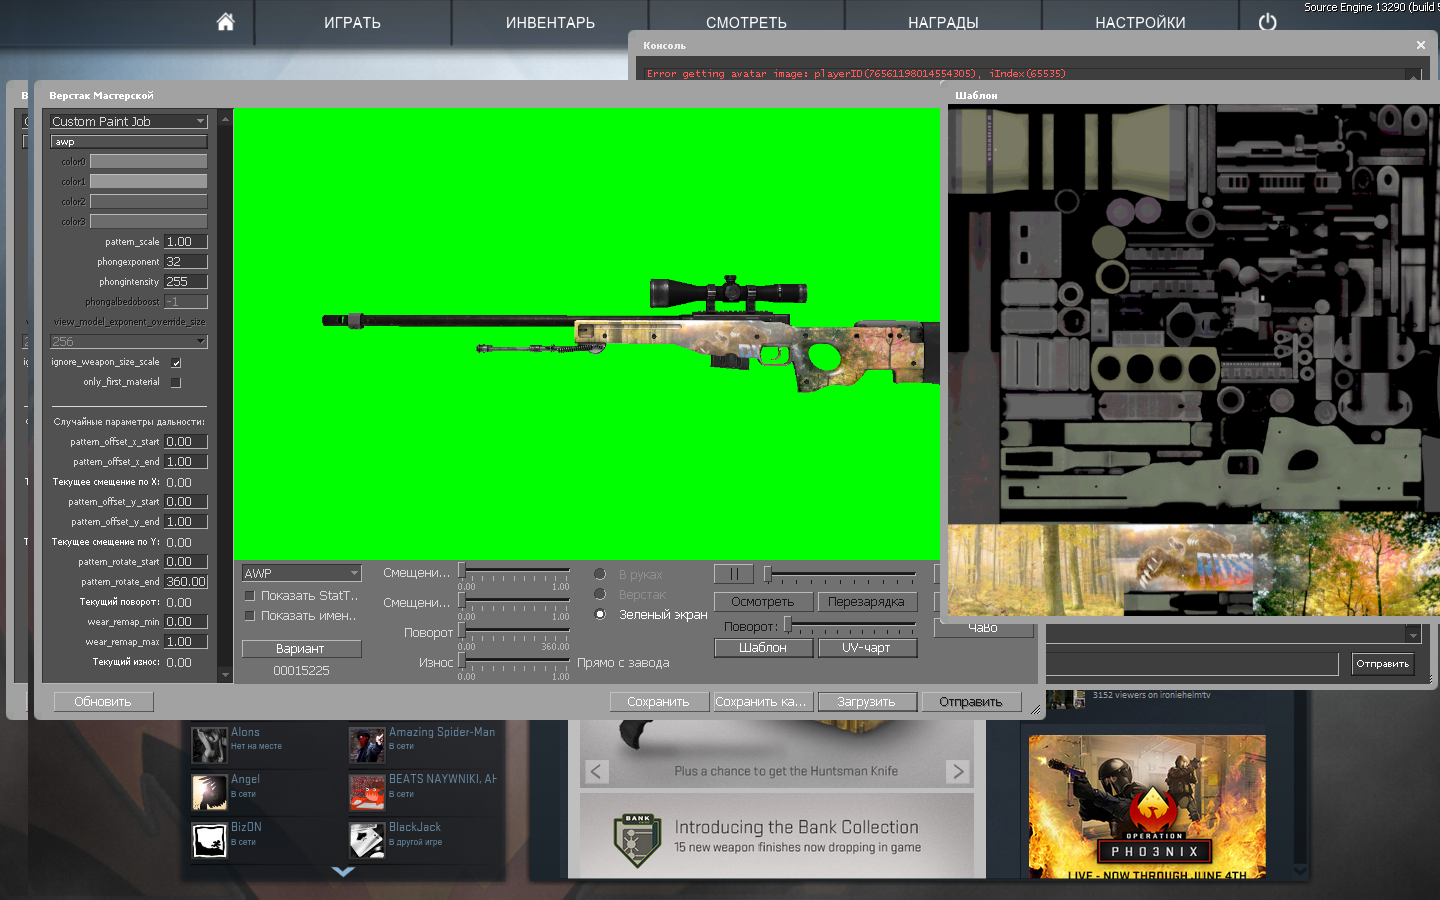This screenshot has height=900, width=1440.
Task: Close the Консоль window
Action: click(x=1420, y=45)
